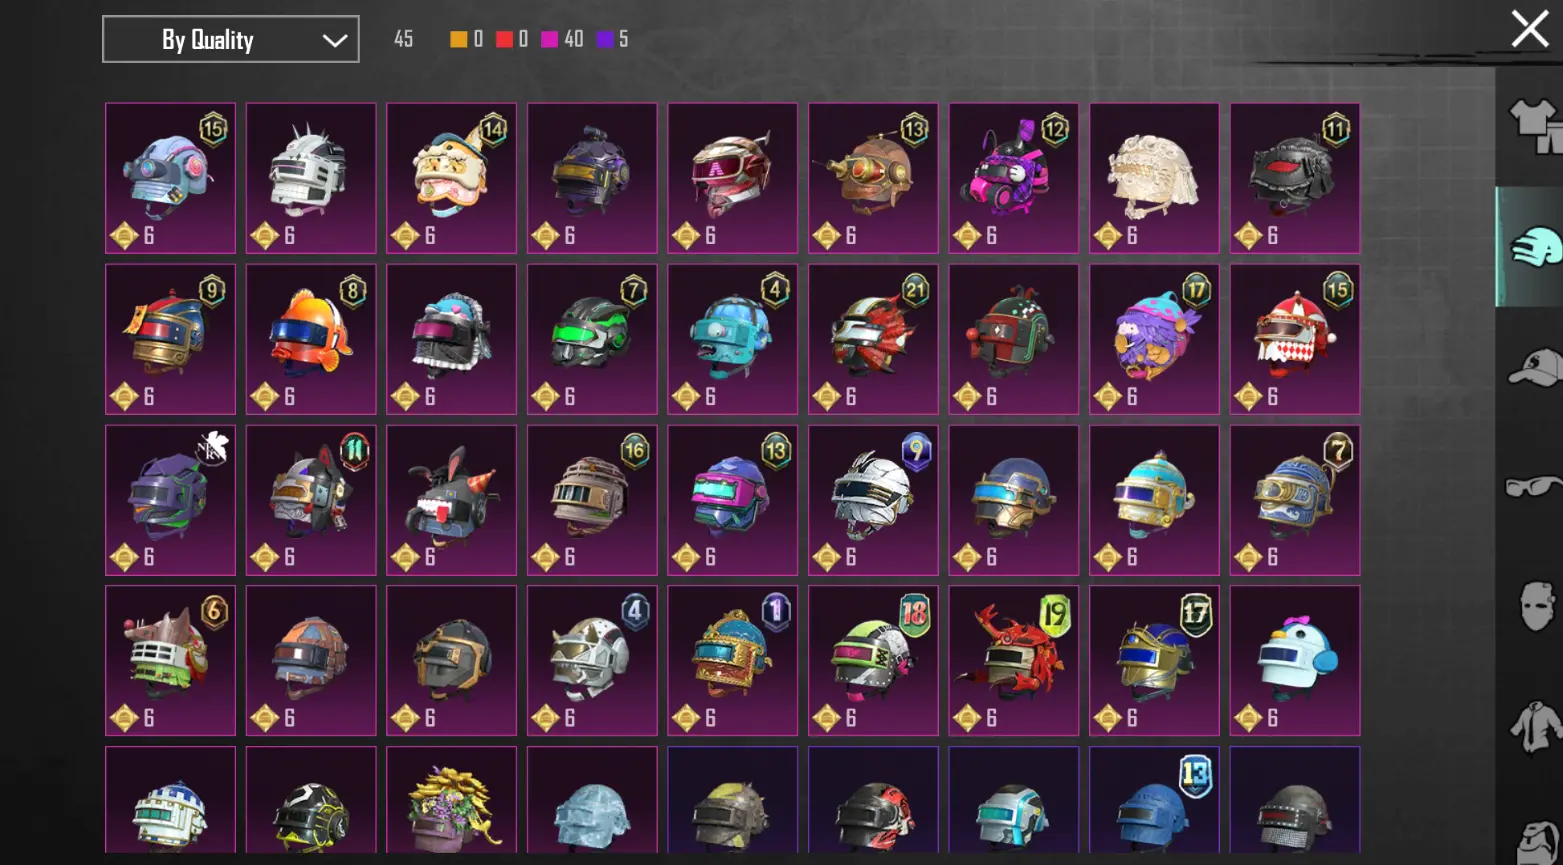Open the jacket category icon
Viewport: 1563px width, 865px height.
click(x=1537, y=726)
